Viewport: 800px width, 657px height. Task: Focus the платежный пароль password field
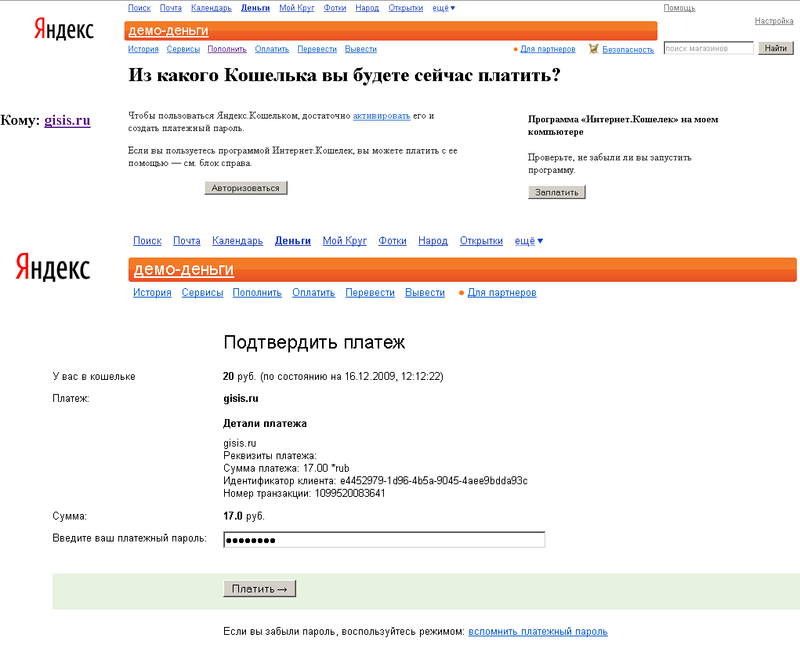pos(384,540)
